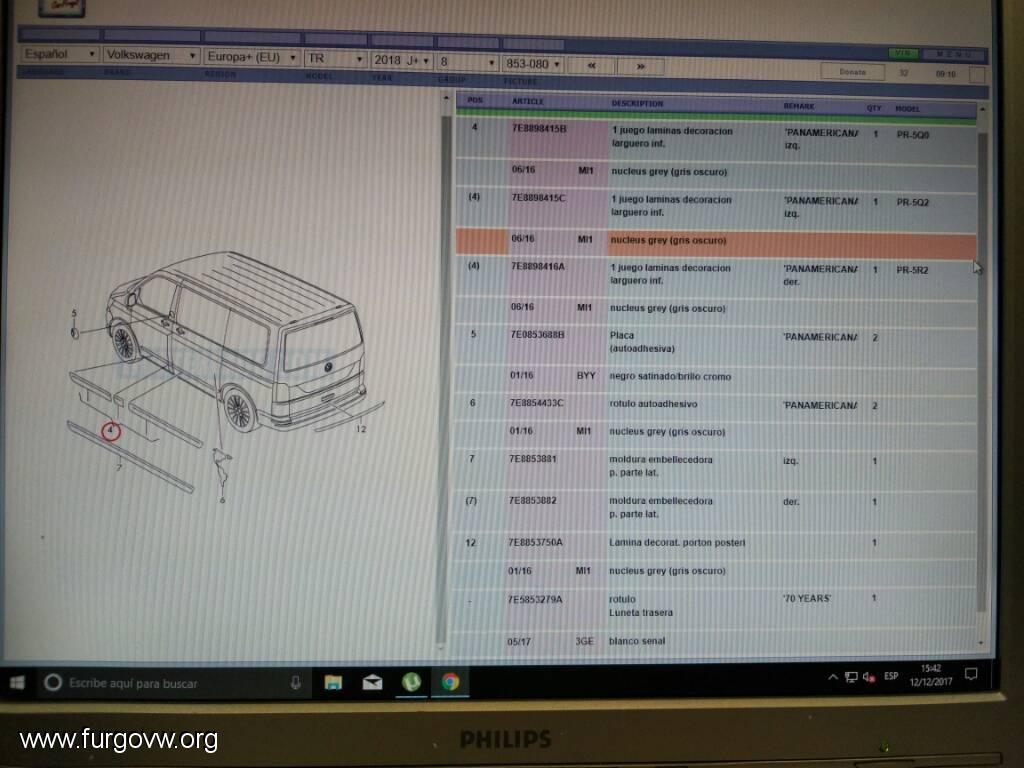
Task: Select article 7E8854433C
Action: point(536,403)
